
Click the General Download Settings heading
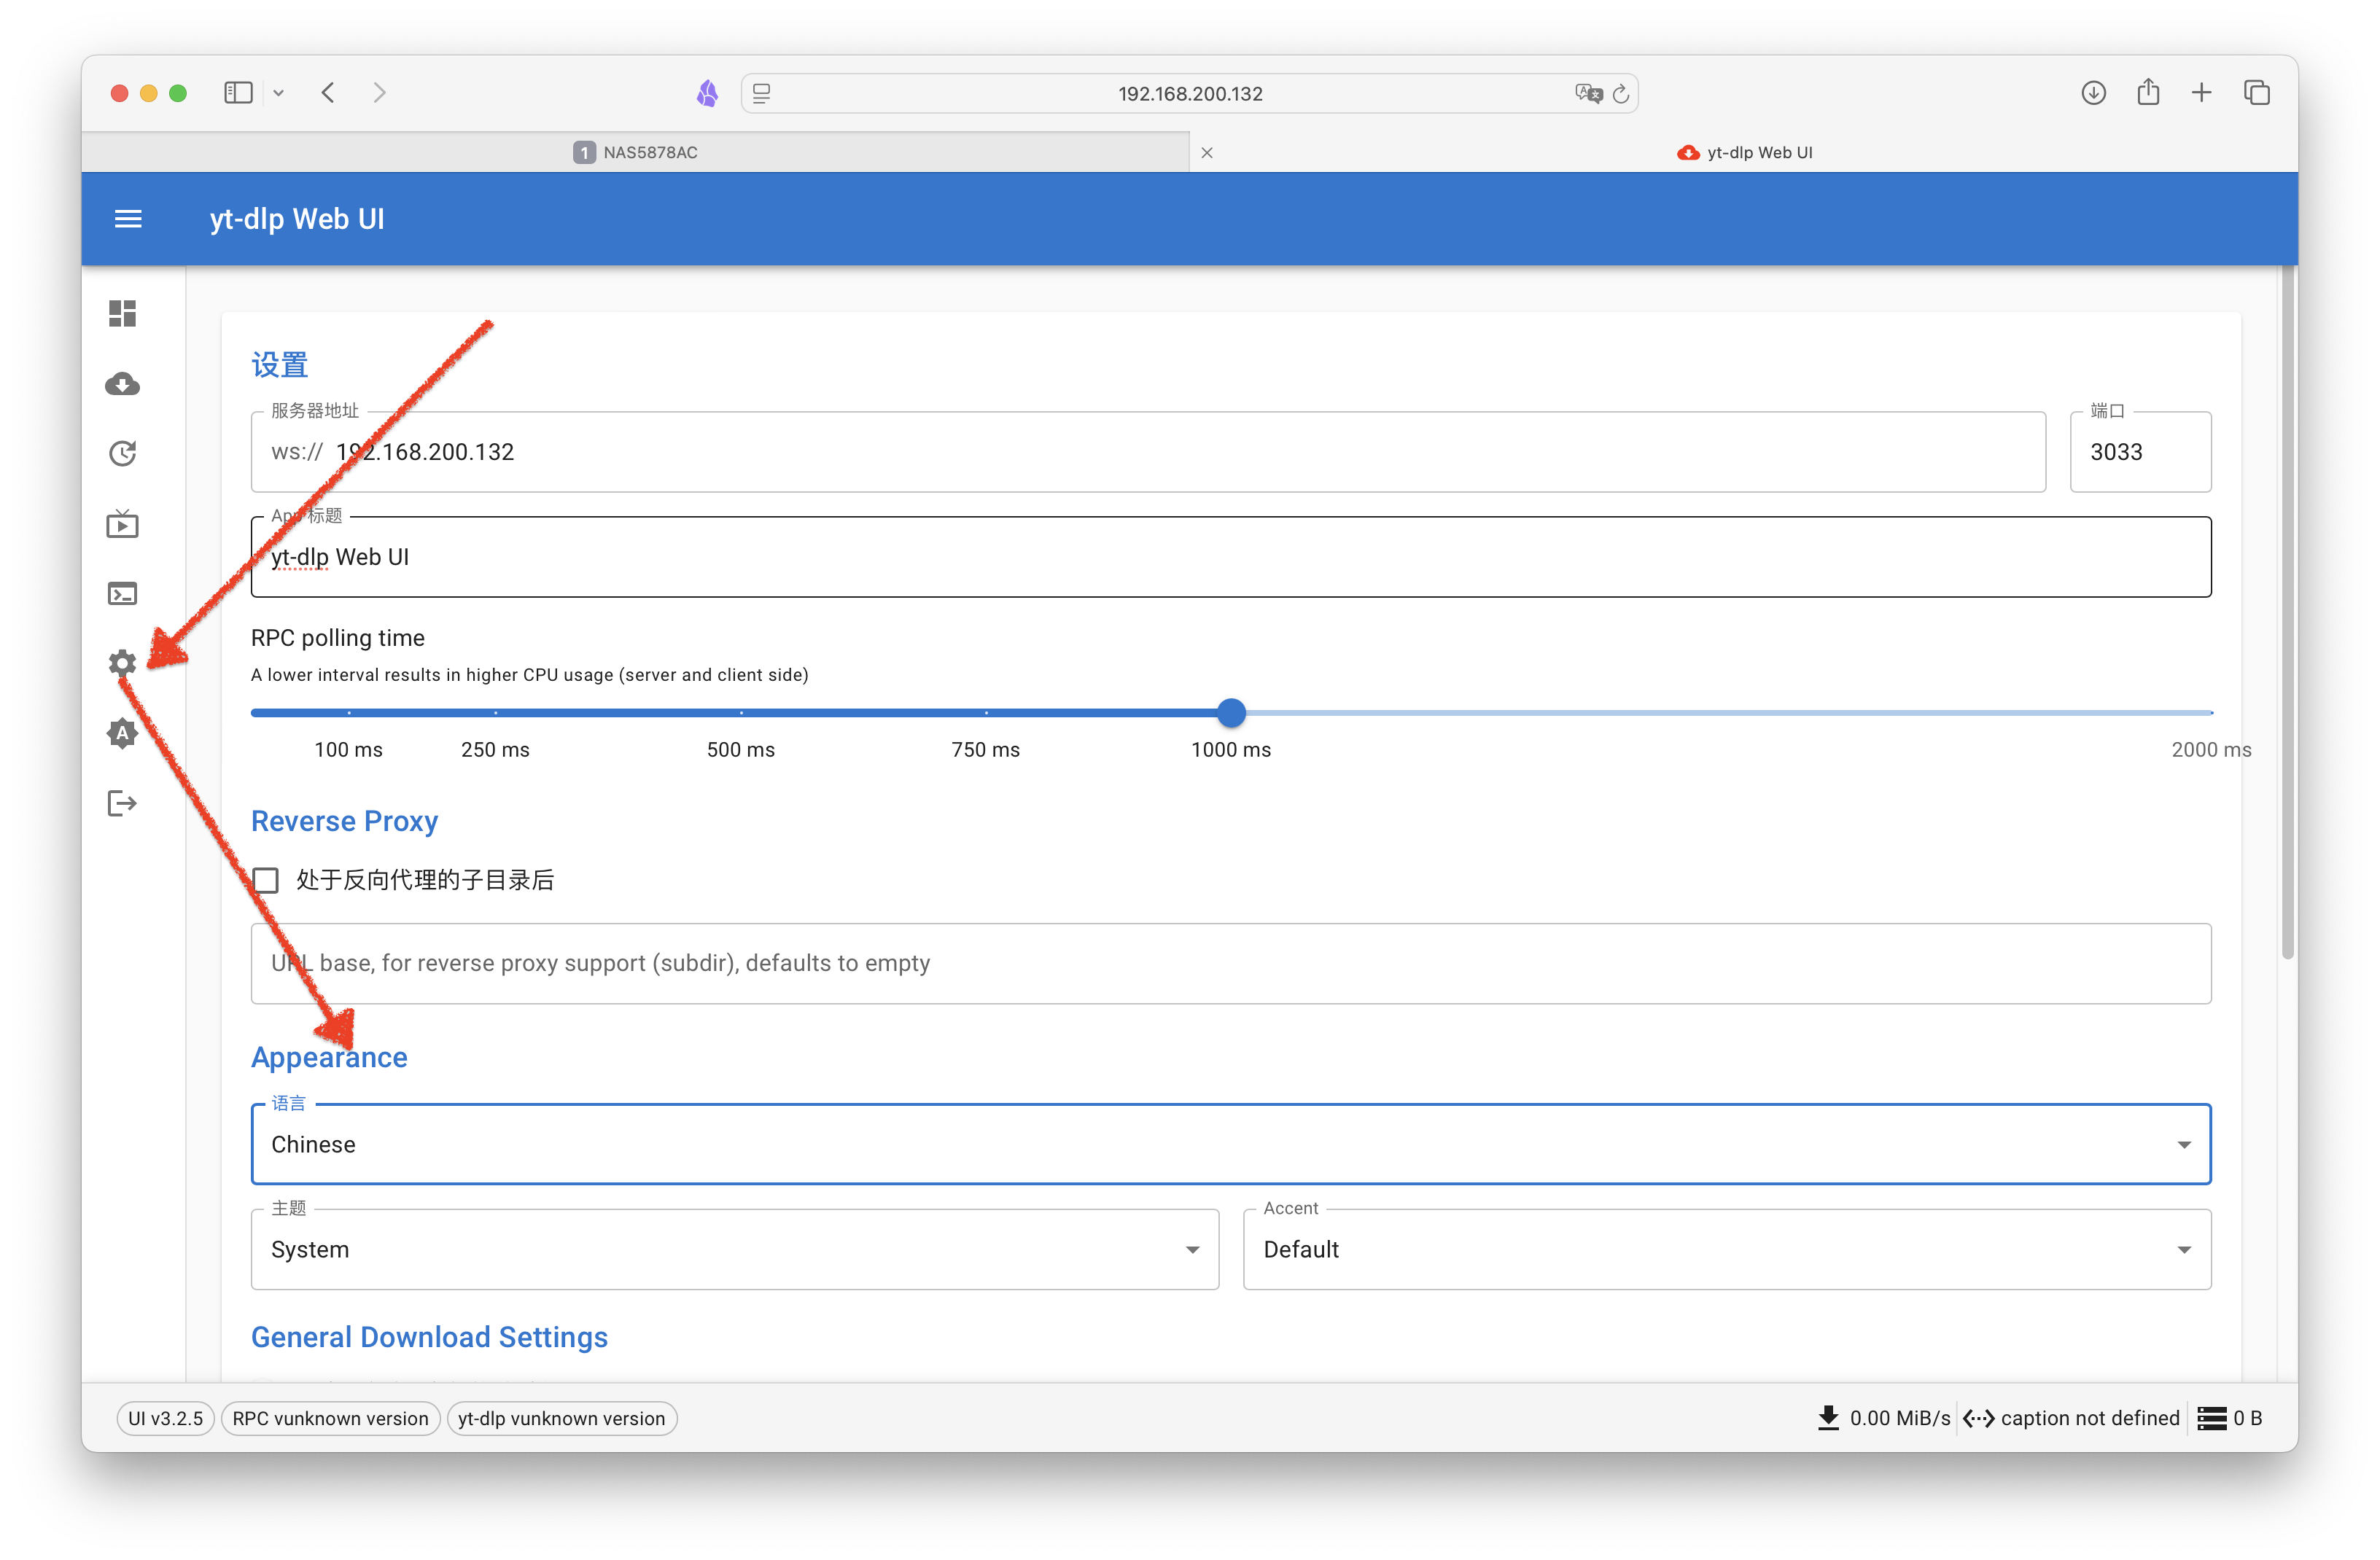click(429, 1337)
